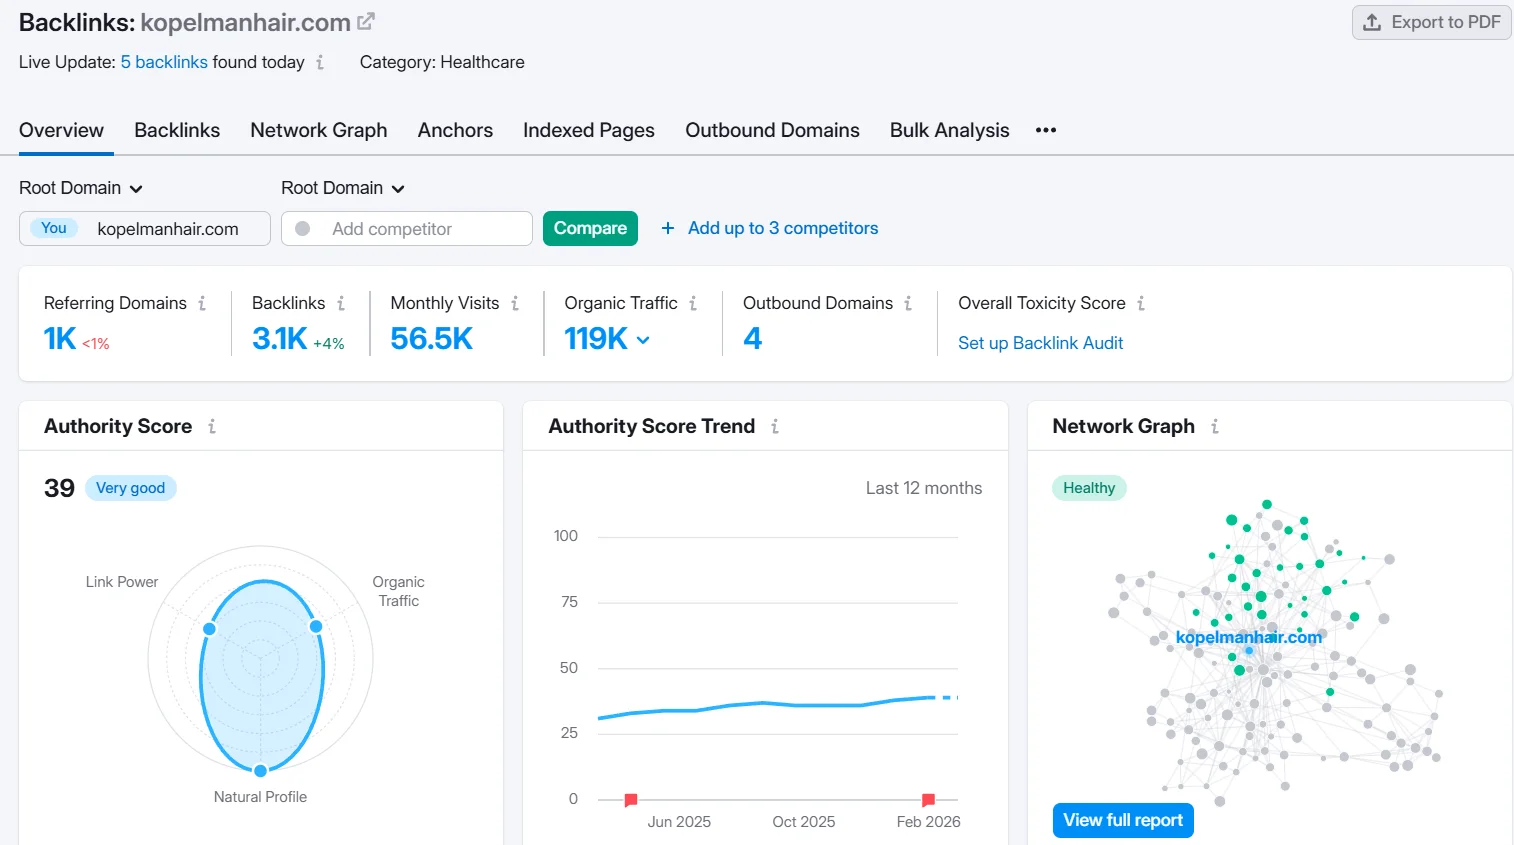The height and width of the screenshot is (845, 1514).
Task: Click info icon next to Referring Domains
Action: pyautogui.click(x=202, y=303)
